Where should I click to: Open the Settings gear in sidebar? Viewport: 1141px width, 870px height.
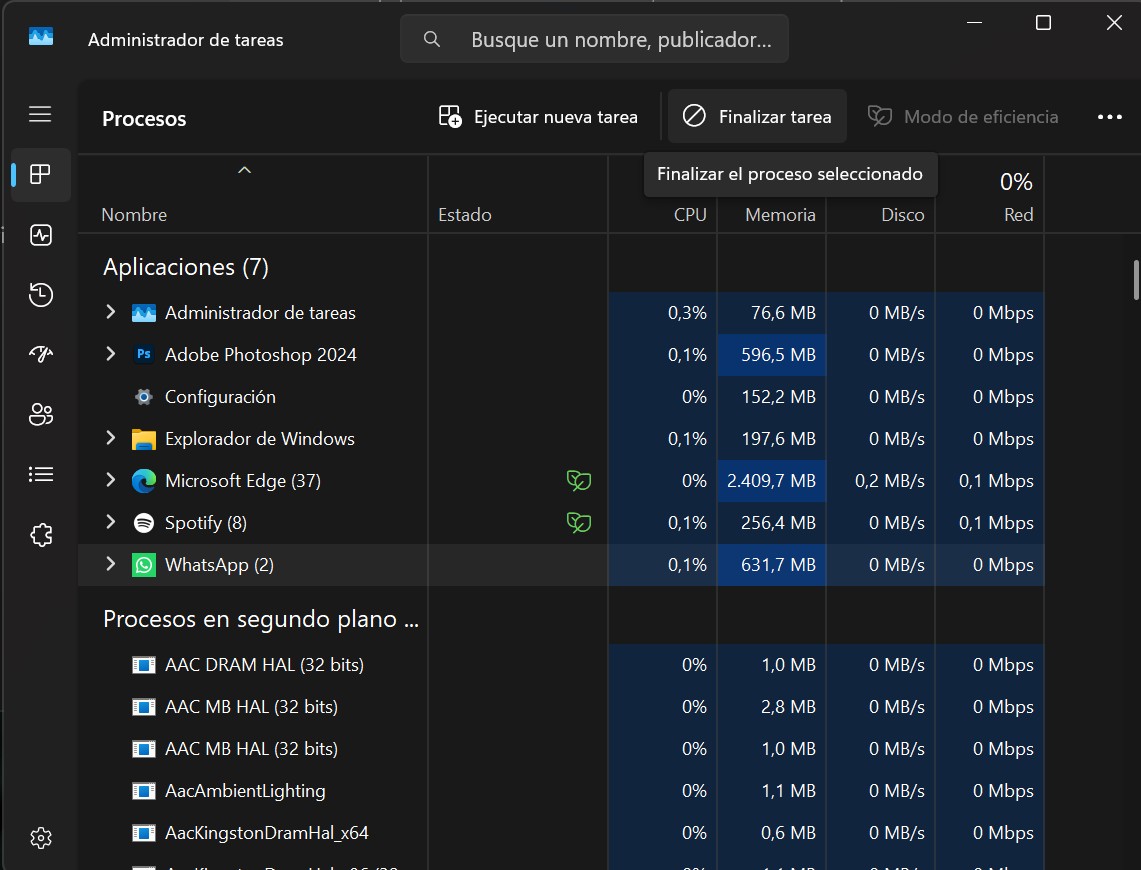coord(41,838)
